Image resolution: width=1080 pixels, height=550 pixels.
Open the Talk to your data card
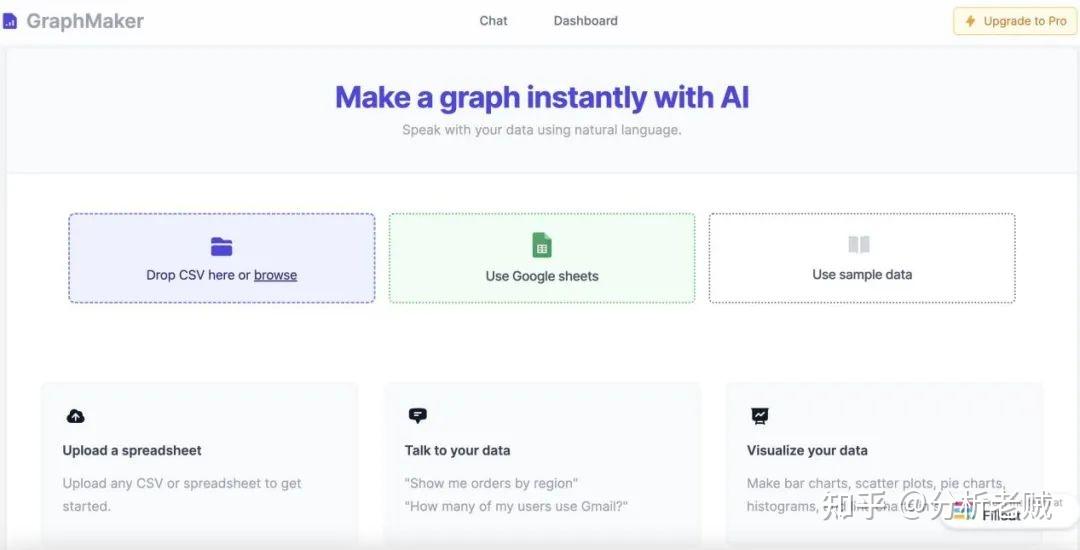tap(542, 465)
